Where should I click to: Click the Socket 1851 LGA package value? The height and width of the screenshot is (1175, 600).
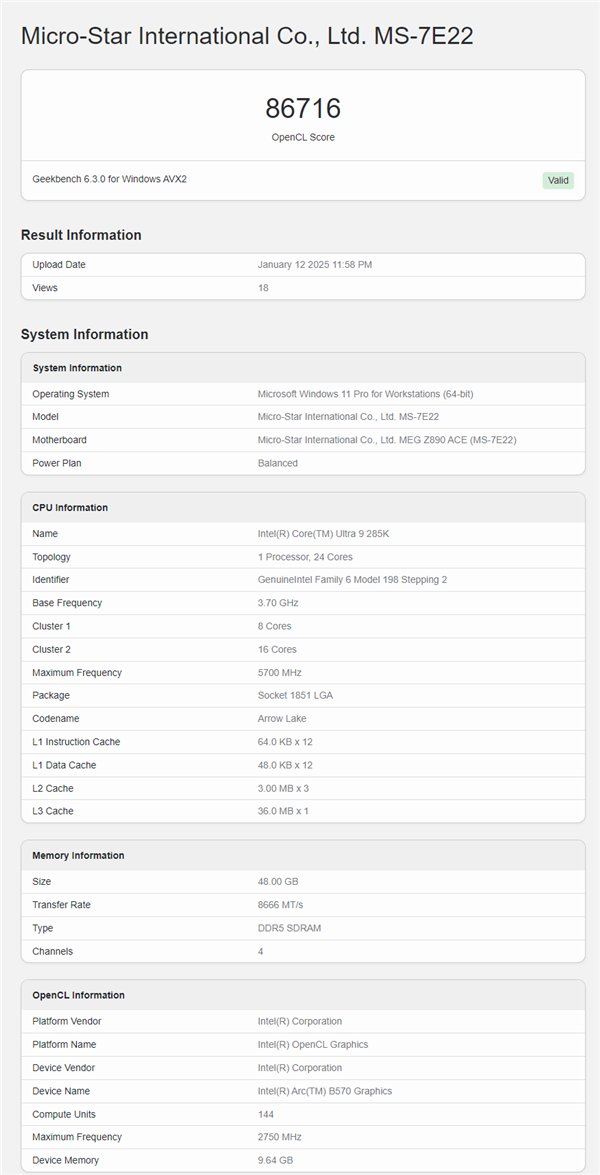coord(295,696)
